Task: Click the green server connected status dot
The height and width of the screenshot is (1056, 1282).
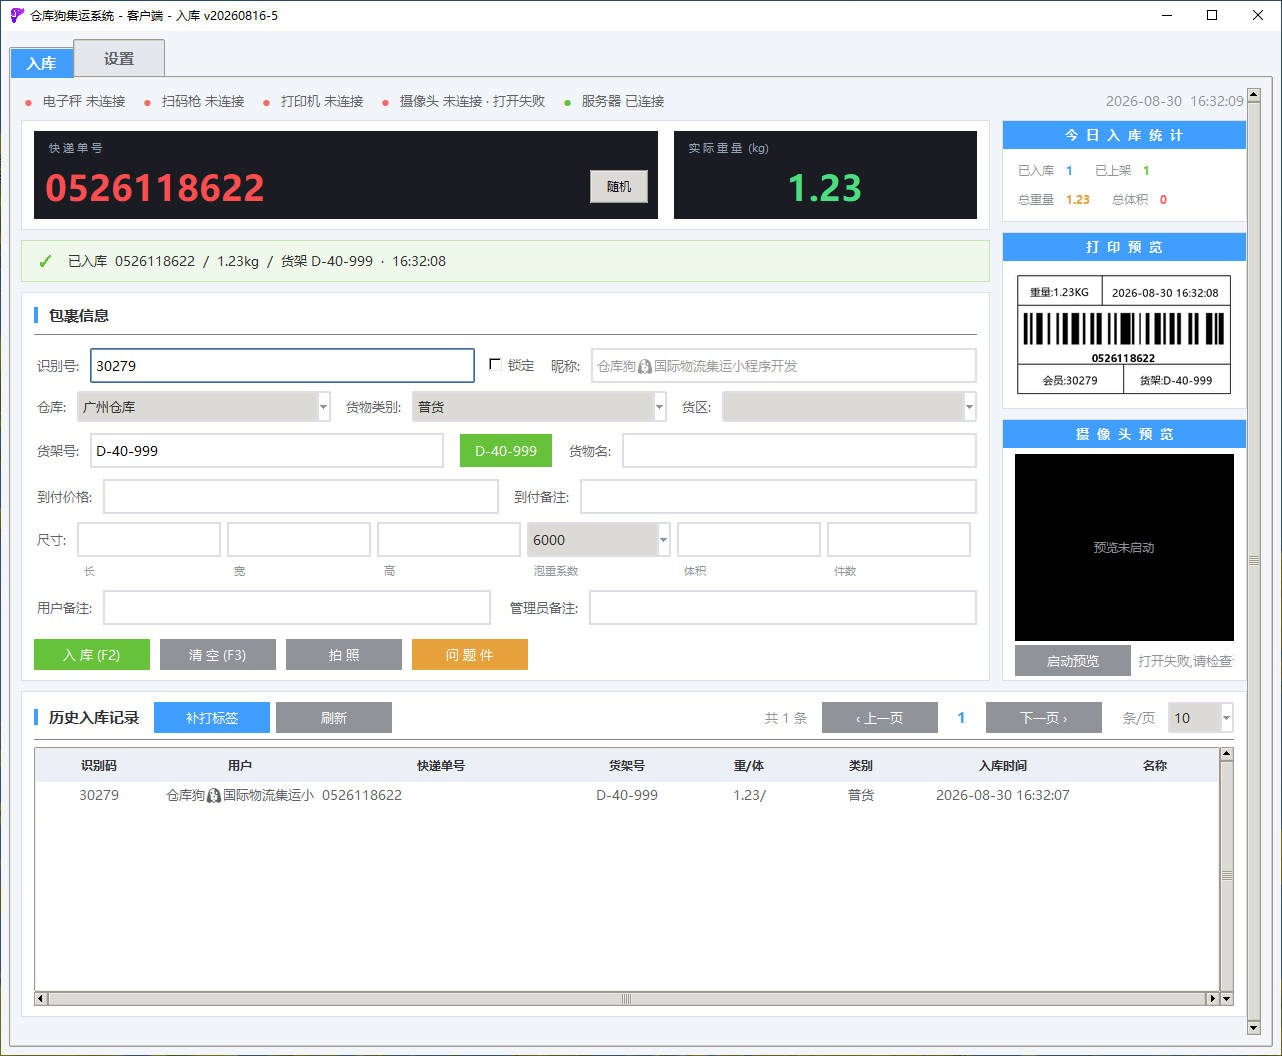Action: point(568,102)
